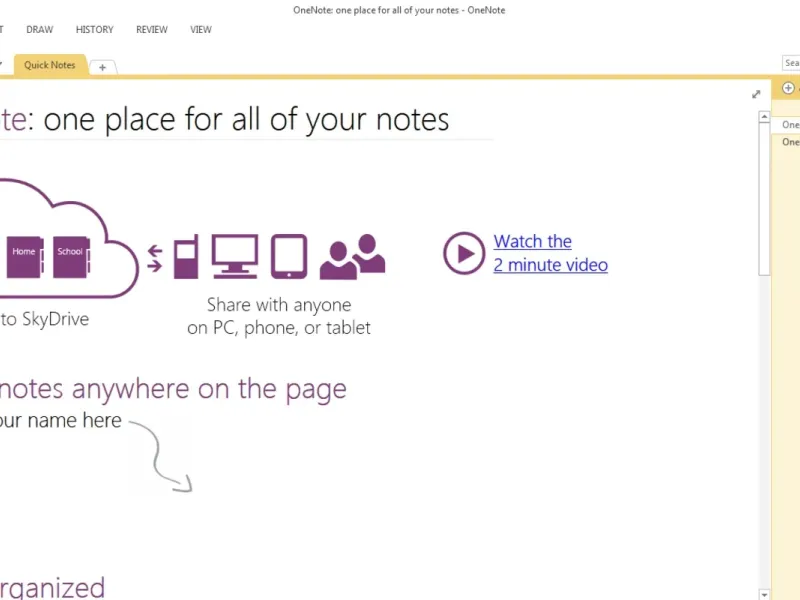Expand page to full view with diagonal arrow
This screenshot has width=800, height=600.
pos(756,94)
